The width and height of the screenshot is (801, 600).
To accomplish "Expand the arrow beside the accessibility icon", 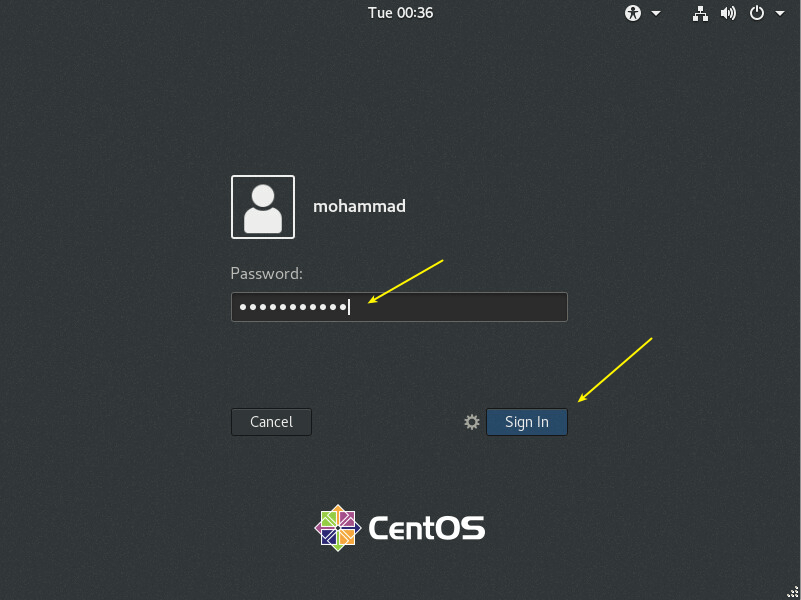I will 656,14.
